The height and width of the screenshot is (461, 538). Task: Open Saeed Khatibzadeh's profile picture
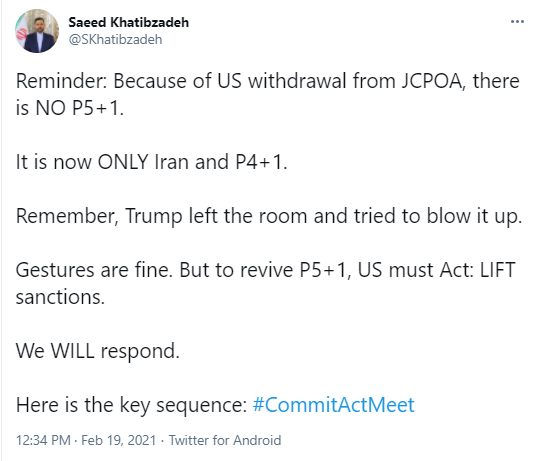click(37, 31)
